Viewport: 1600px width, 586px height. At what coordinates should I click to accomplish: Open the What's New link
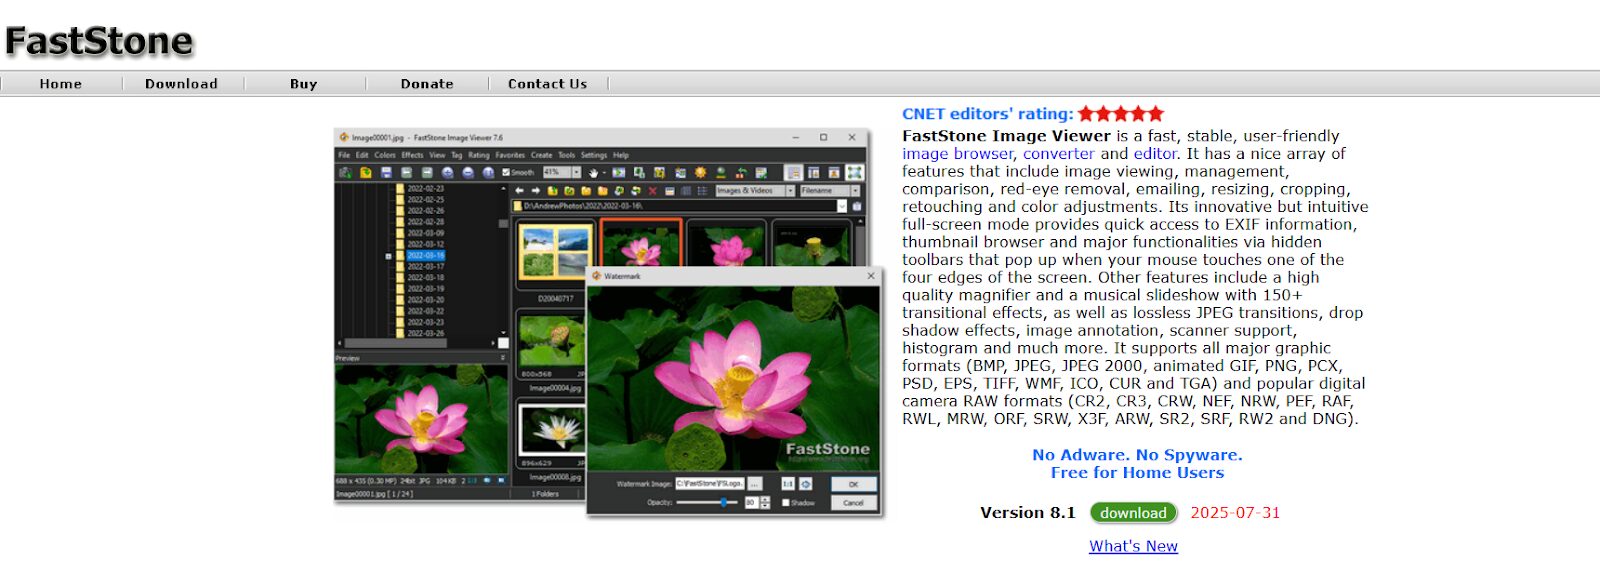1133,546
